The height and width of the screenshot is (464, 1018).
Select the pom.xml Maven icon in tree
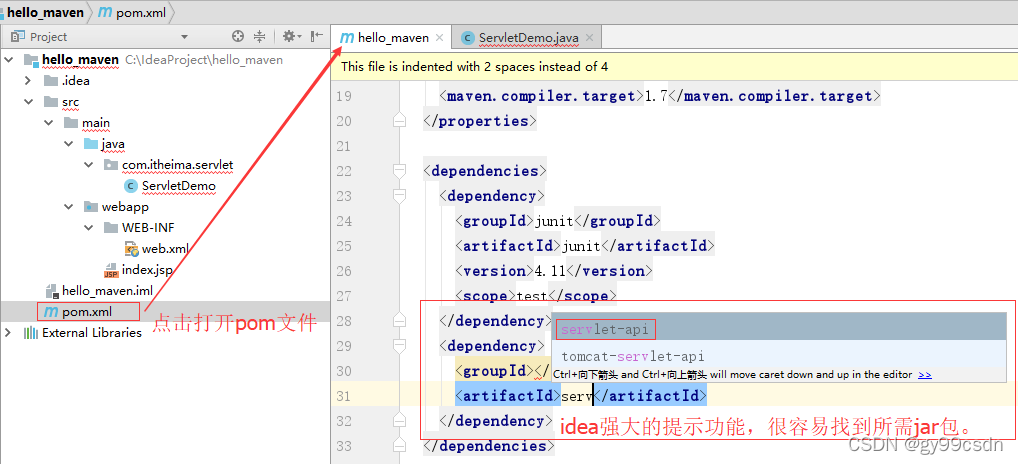pos(51,312)
